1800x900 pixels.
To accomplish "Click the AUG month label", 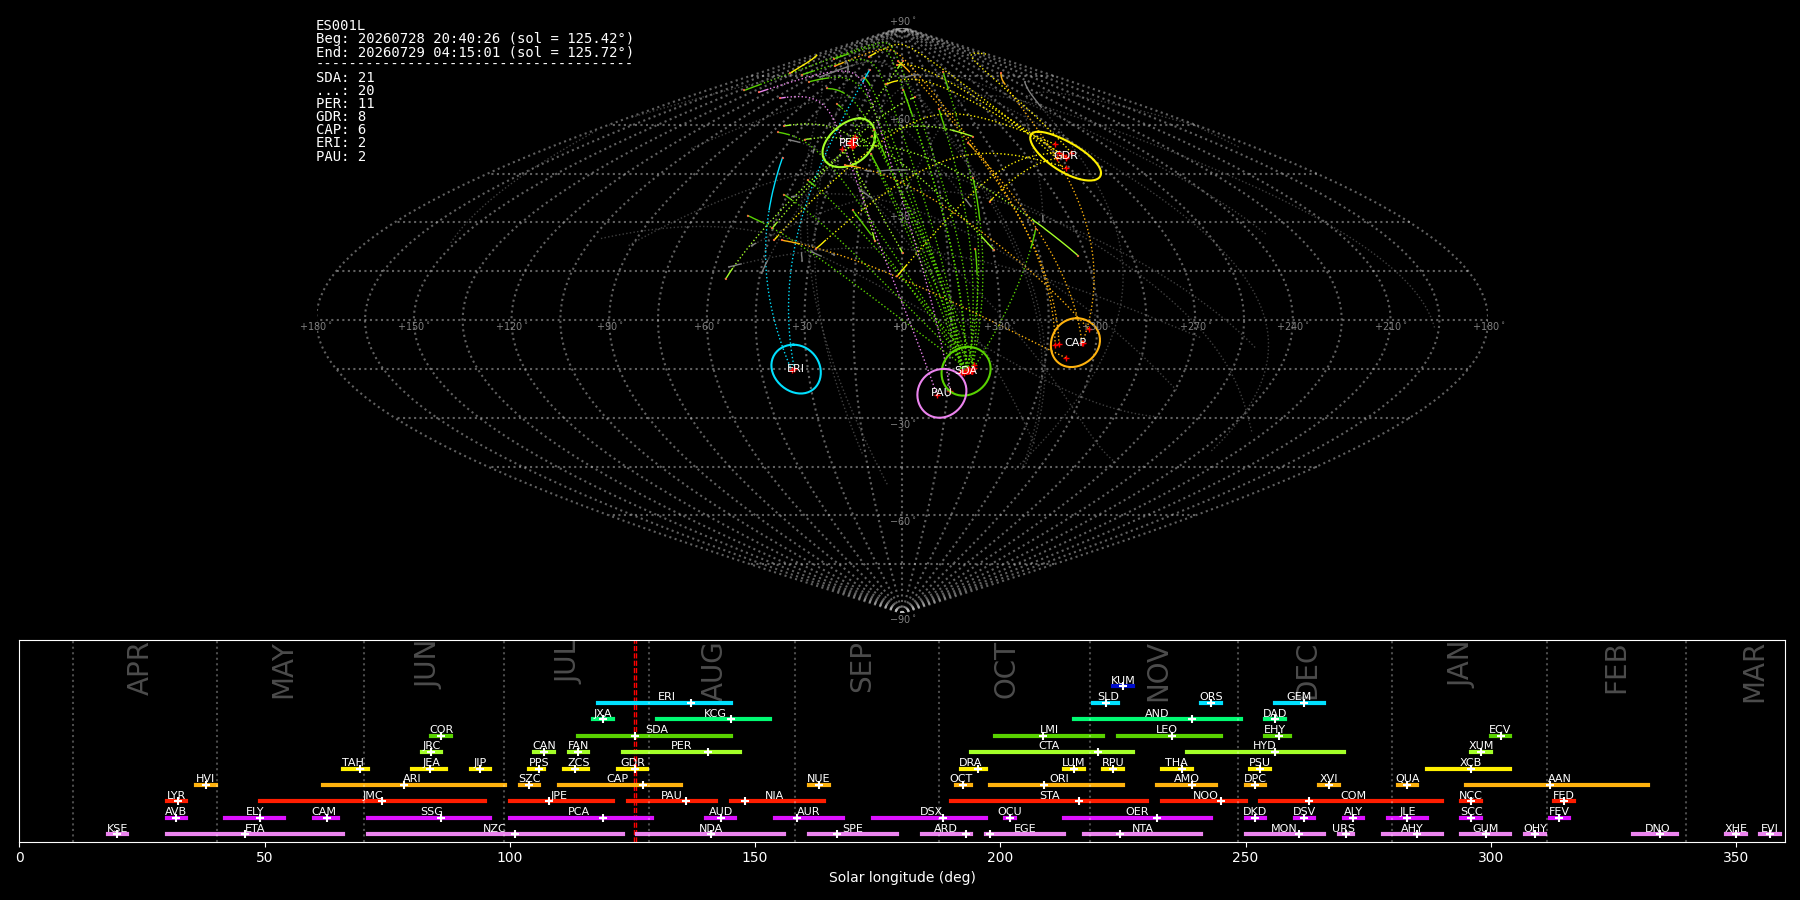I will [711, 670].
